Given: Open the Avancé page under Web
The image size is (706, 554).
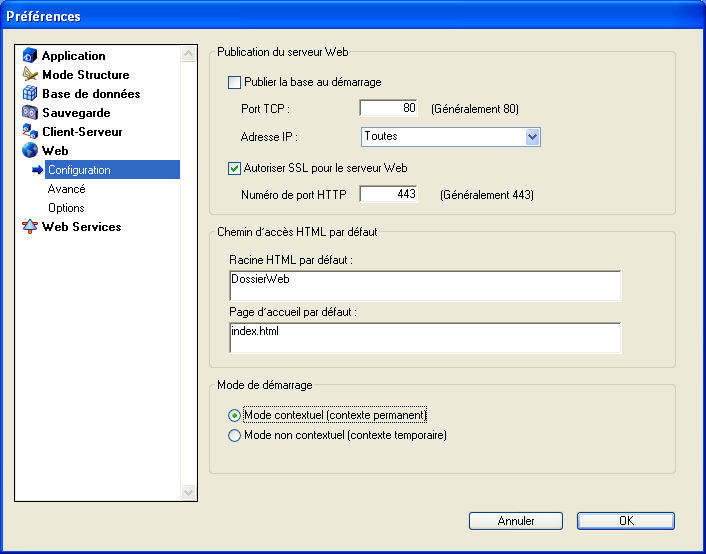Looking at the screenshot, I should [x=66, y=189].
